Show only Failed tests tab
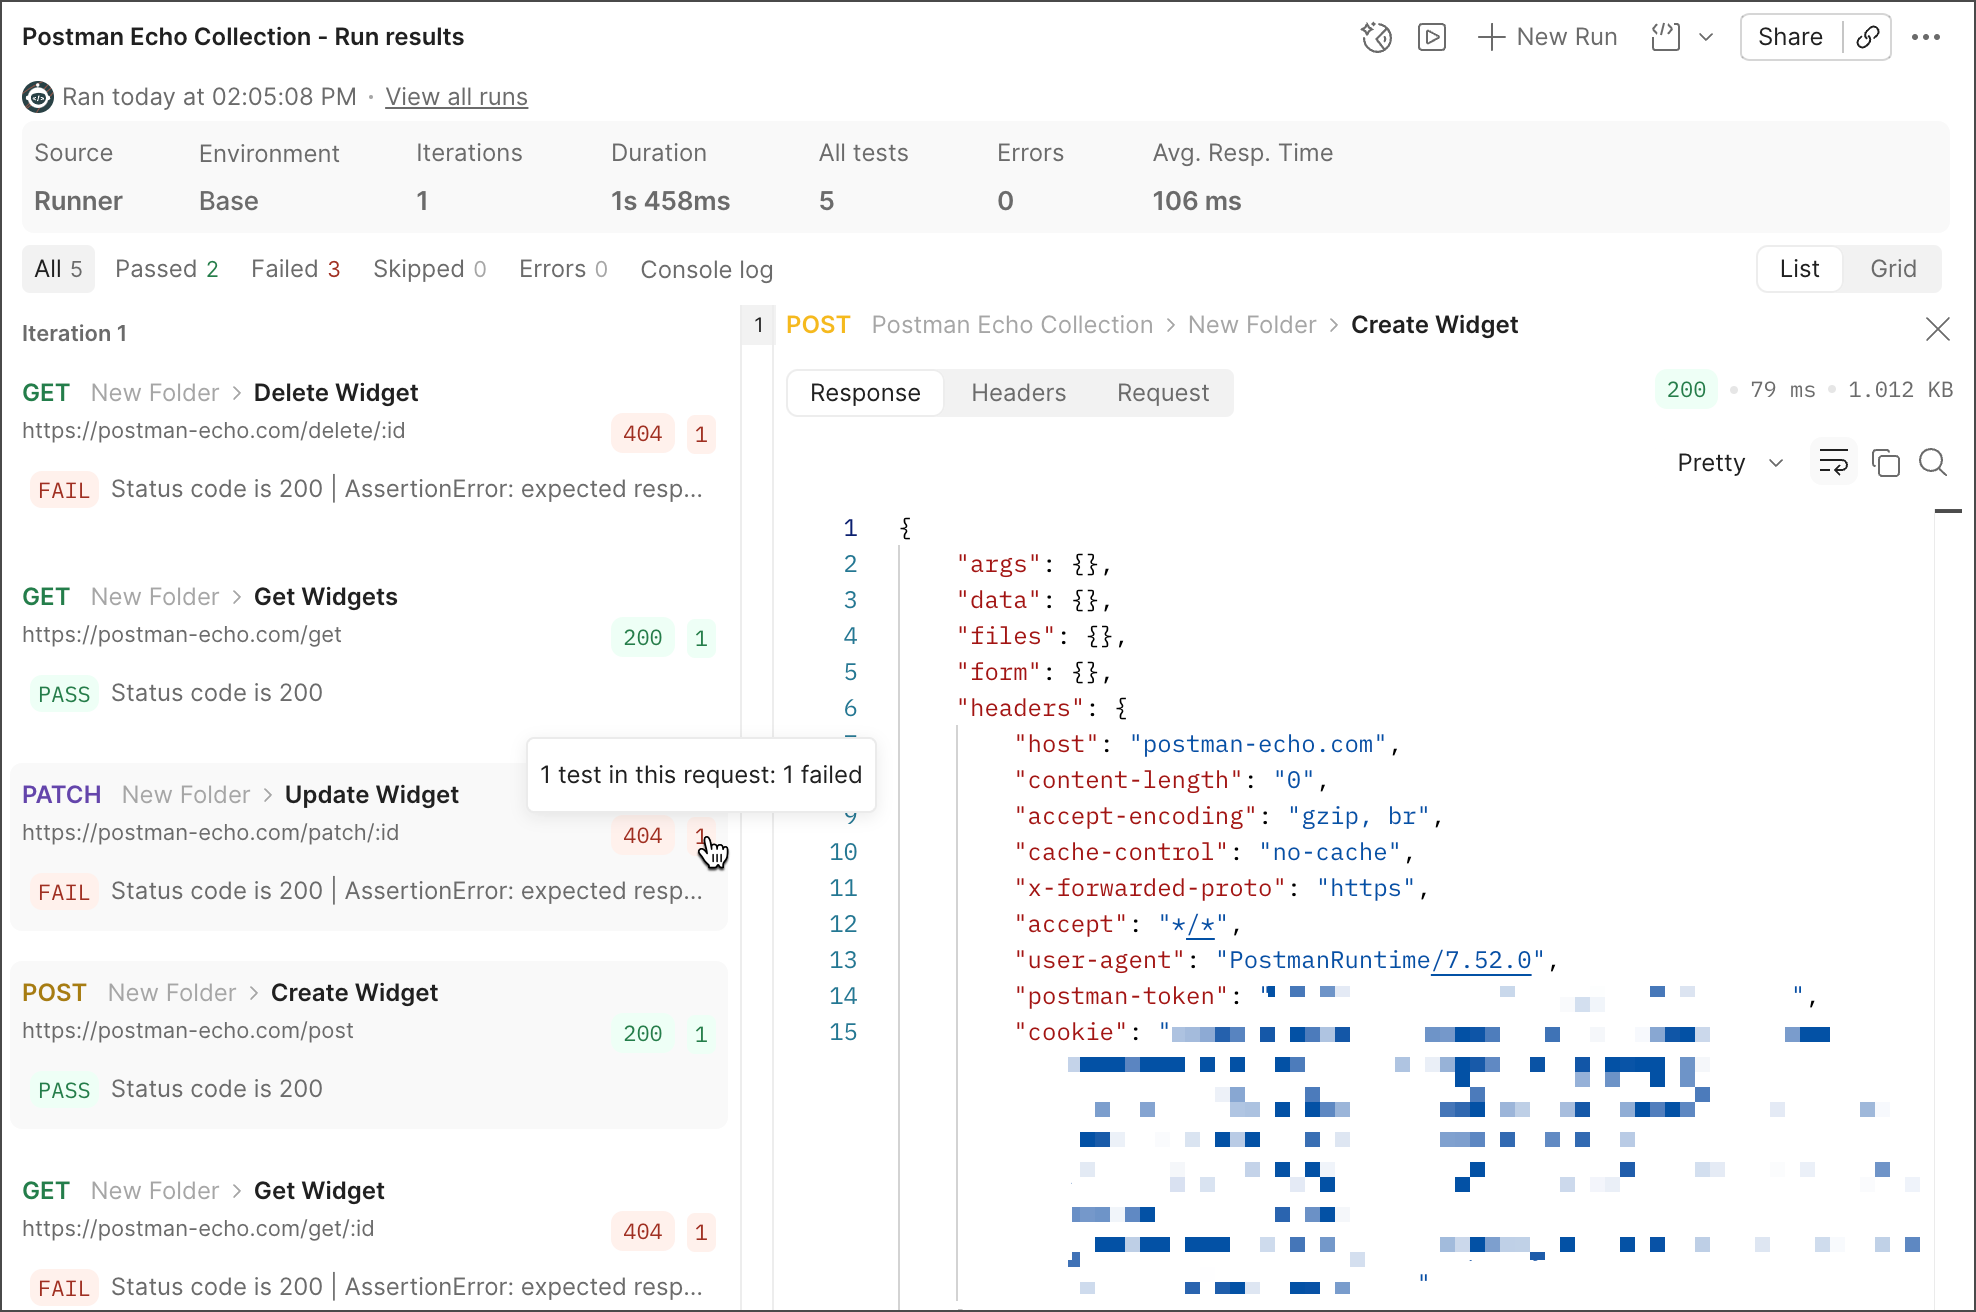The width and height of the screenshot is (1976, 1312). tap(295, 269)
